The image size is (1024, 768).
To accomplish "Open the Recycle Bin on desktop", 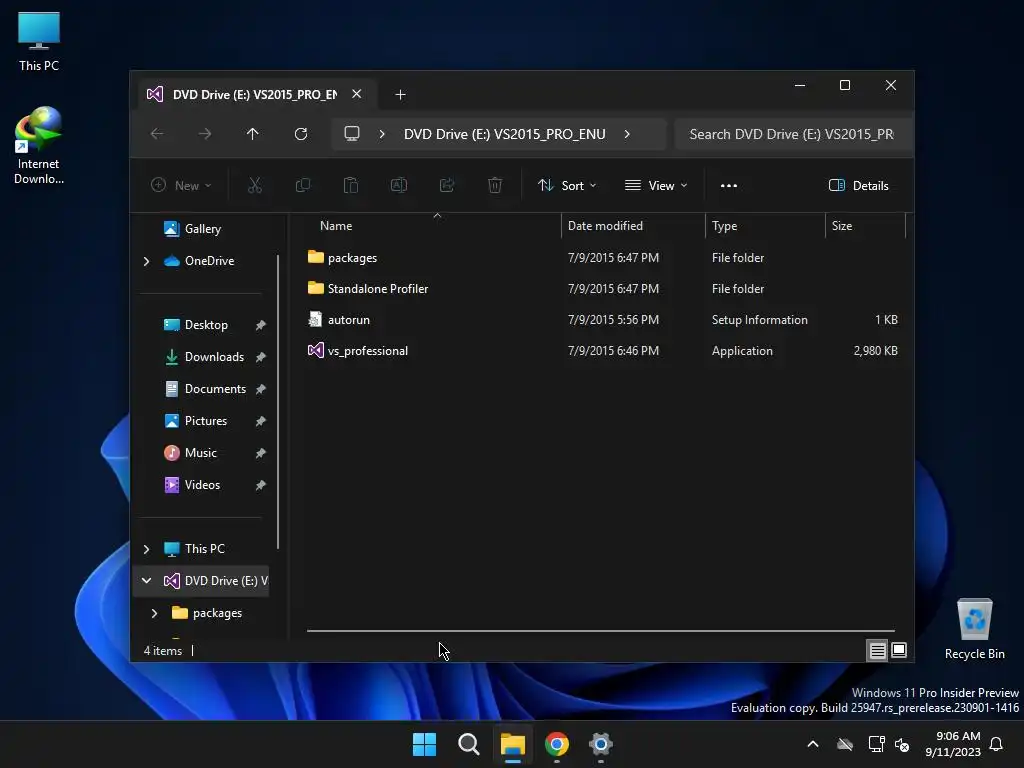I will [974, 629].
